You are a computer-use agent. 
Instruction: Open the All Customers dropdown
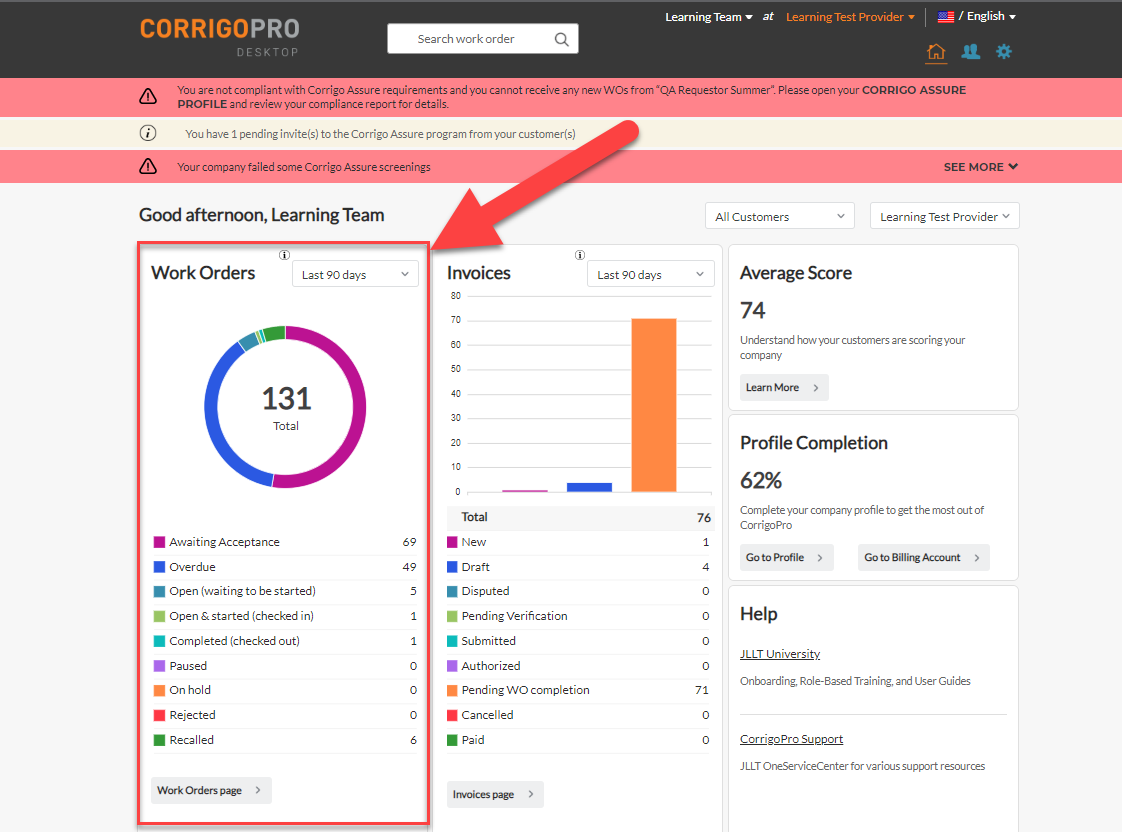(779, 217)
